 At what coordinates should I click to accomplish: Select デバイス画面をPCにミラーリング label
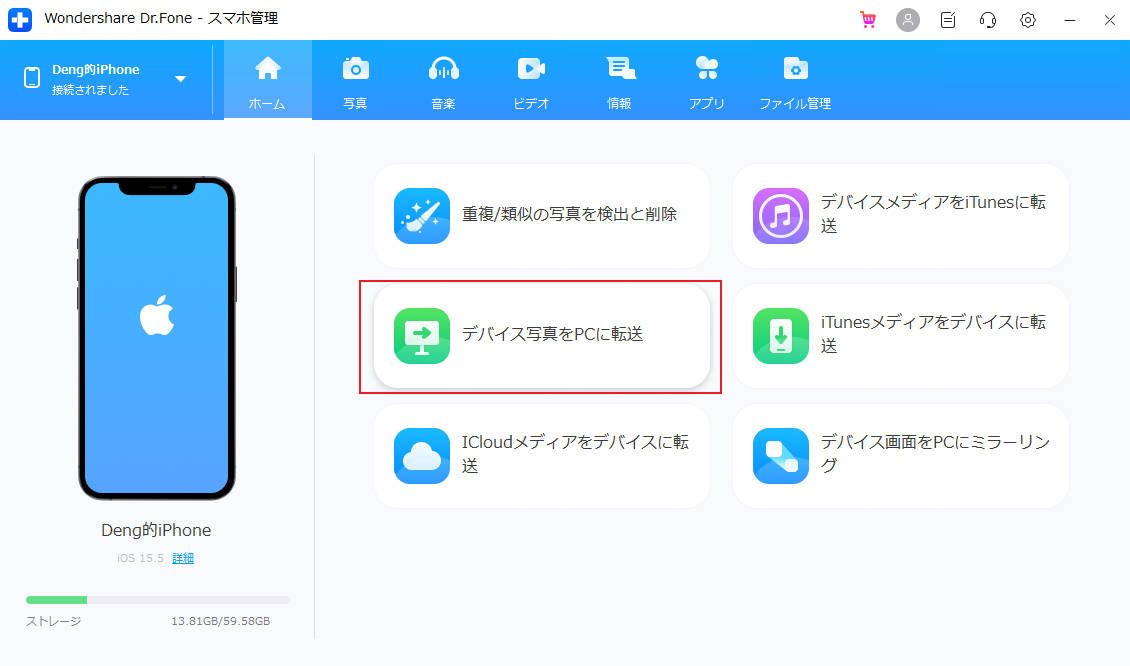[935, 453]
